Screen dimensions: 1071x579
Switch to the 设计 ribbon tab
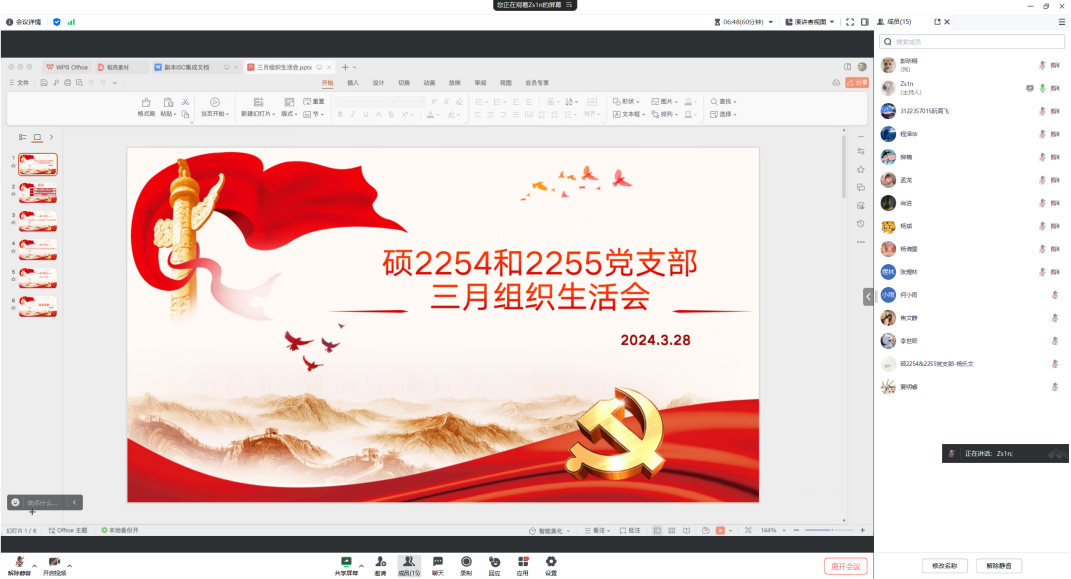[x=378, y=83]
